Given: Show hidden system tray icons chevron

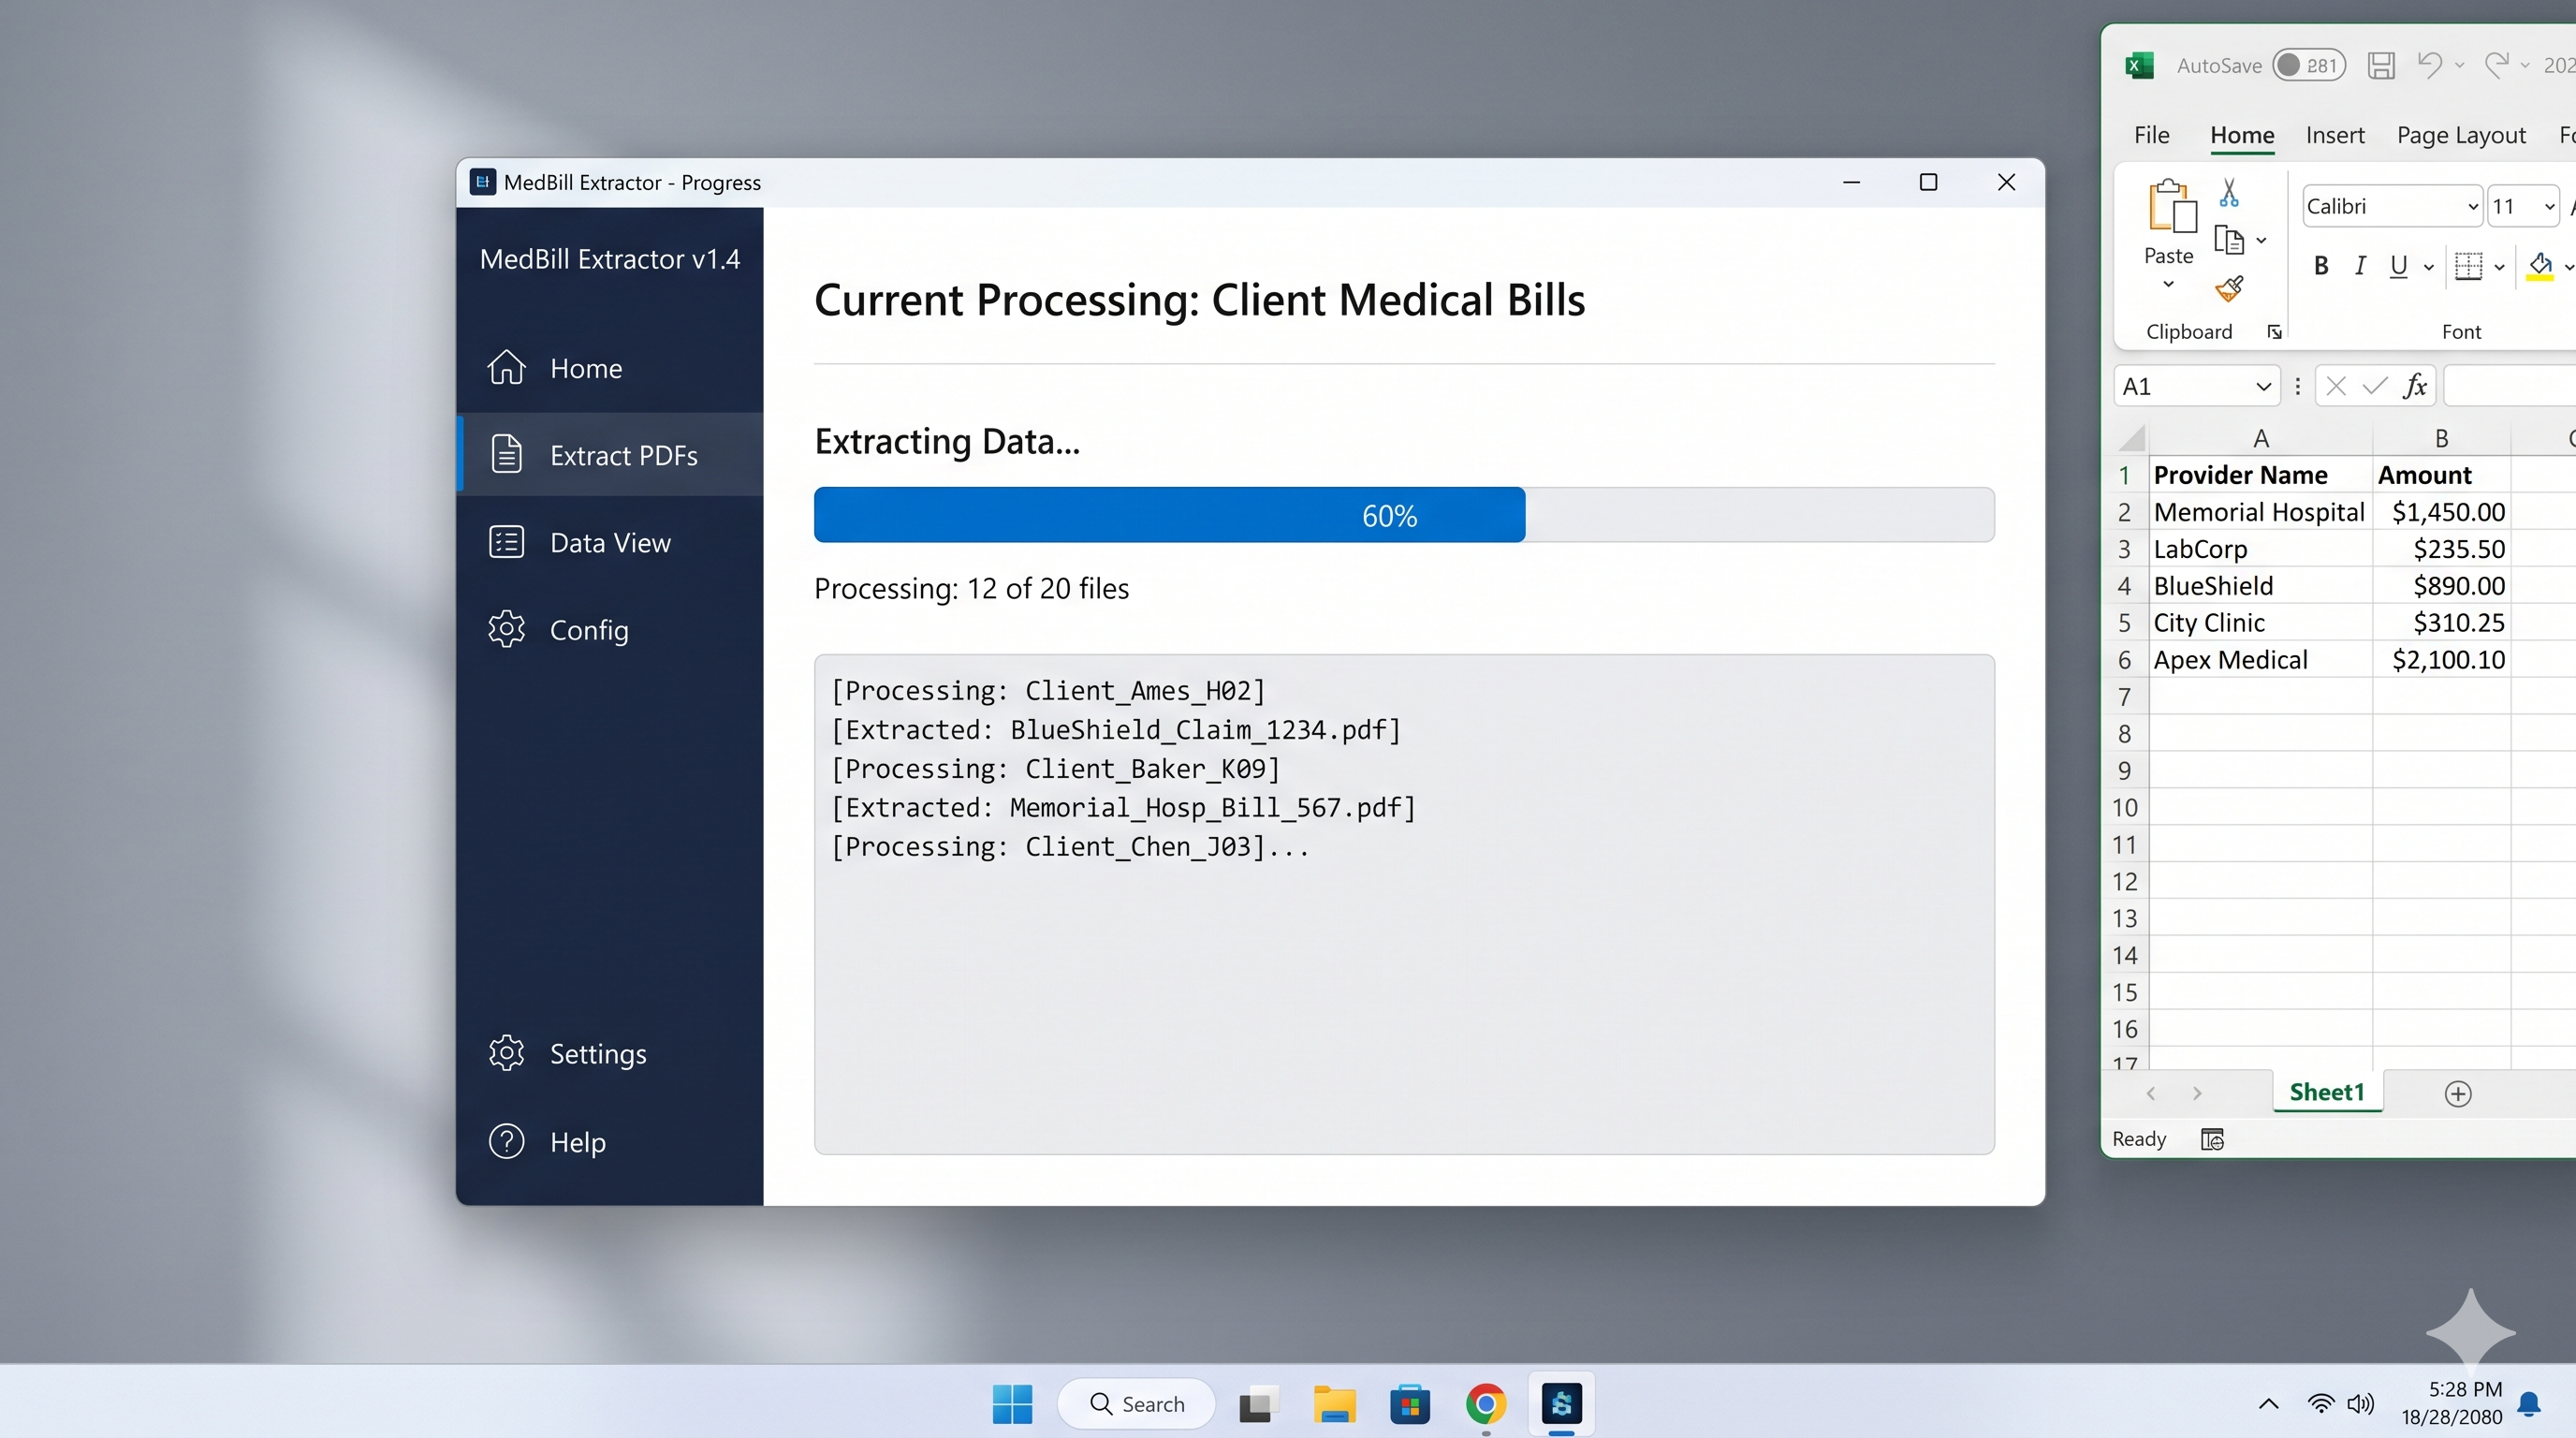Looking at the screenshot, I should (2268, 1404).
